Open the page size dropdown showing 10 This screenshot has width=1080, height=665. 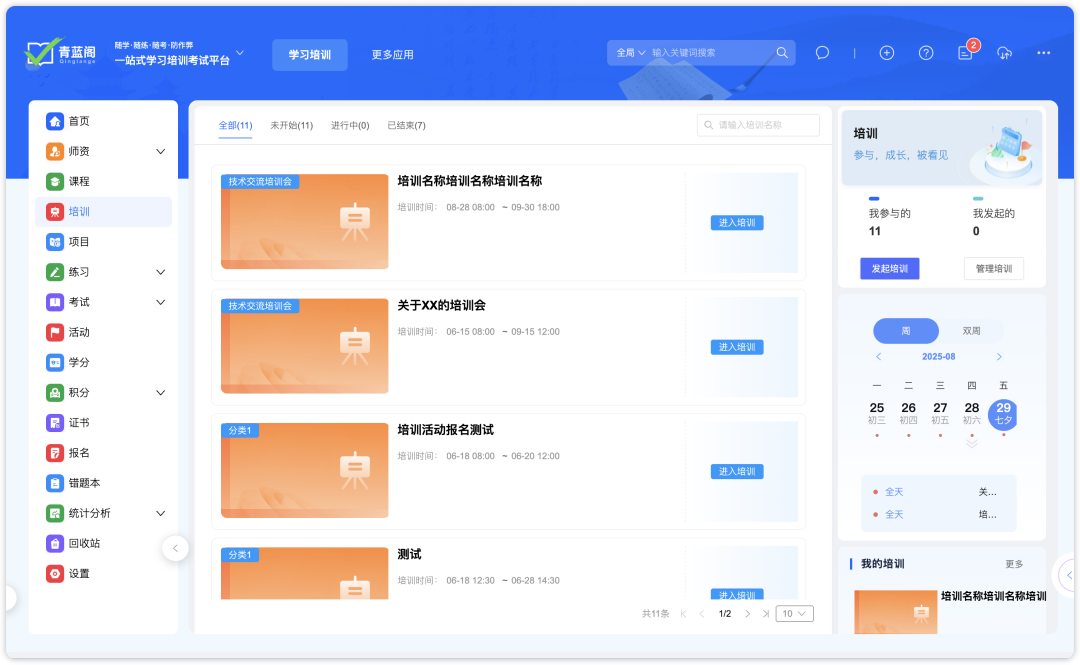[794, 613]
